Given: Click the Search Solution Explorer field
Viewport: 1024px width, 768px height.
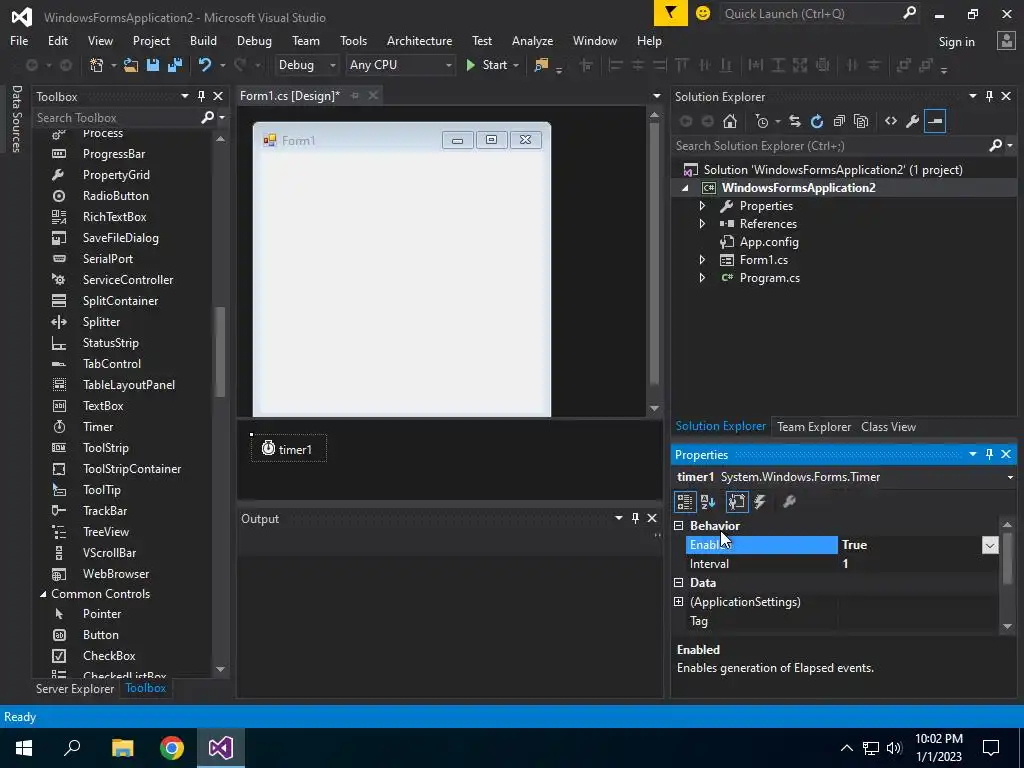Looking at the screenshot, I should tap(831, 146).
